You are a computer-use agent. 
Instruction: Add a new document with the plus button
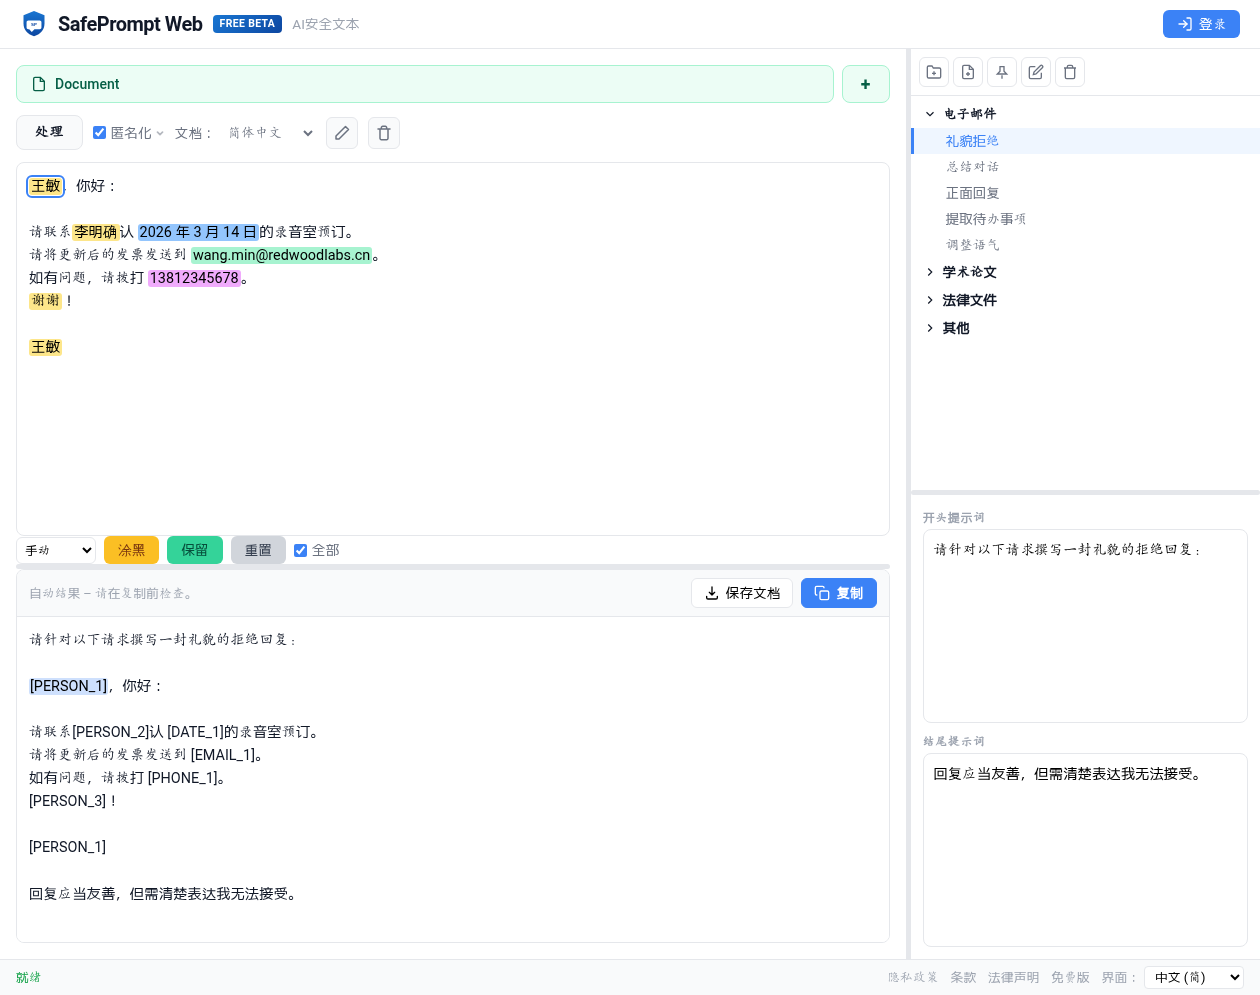pos(865,84)
